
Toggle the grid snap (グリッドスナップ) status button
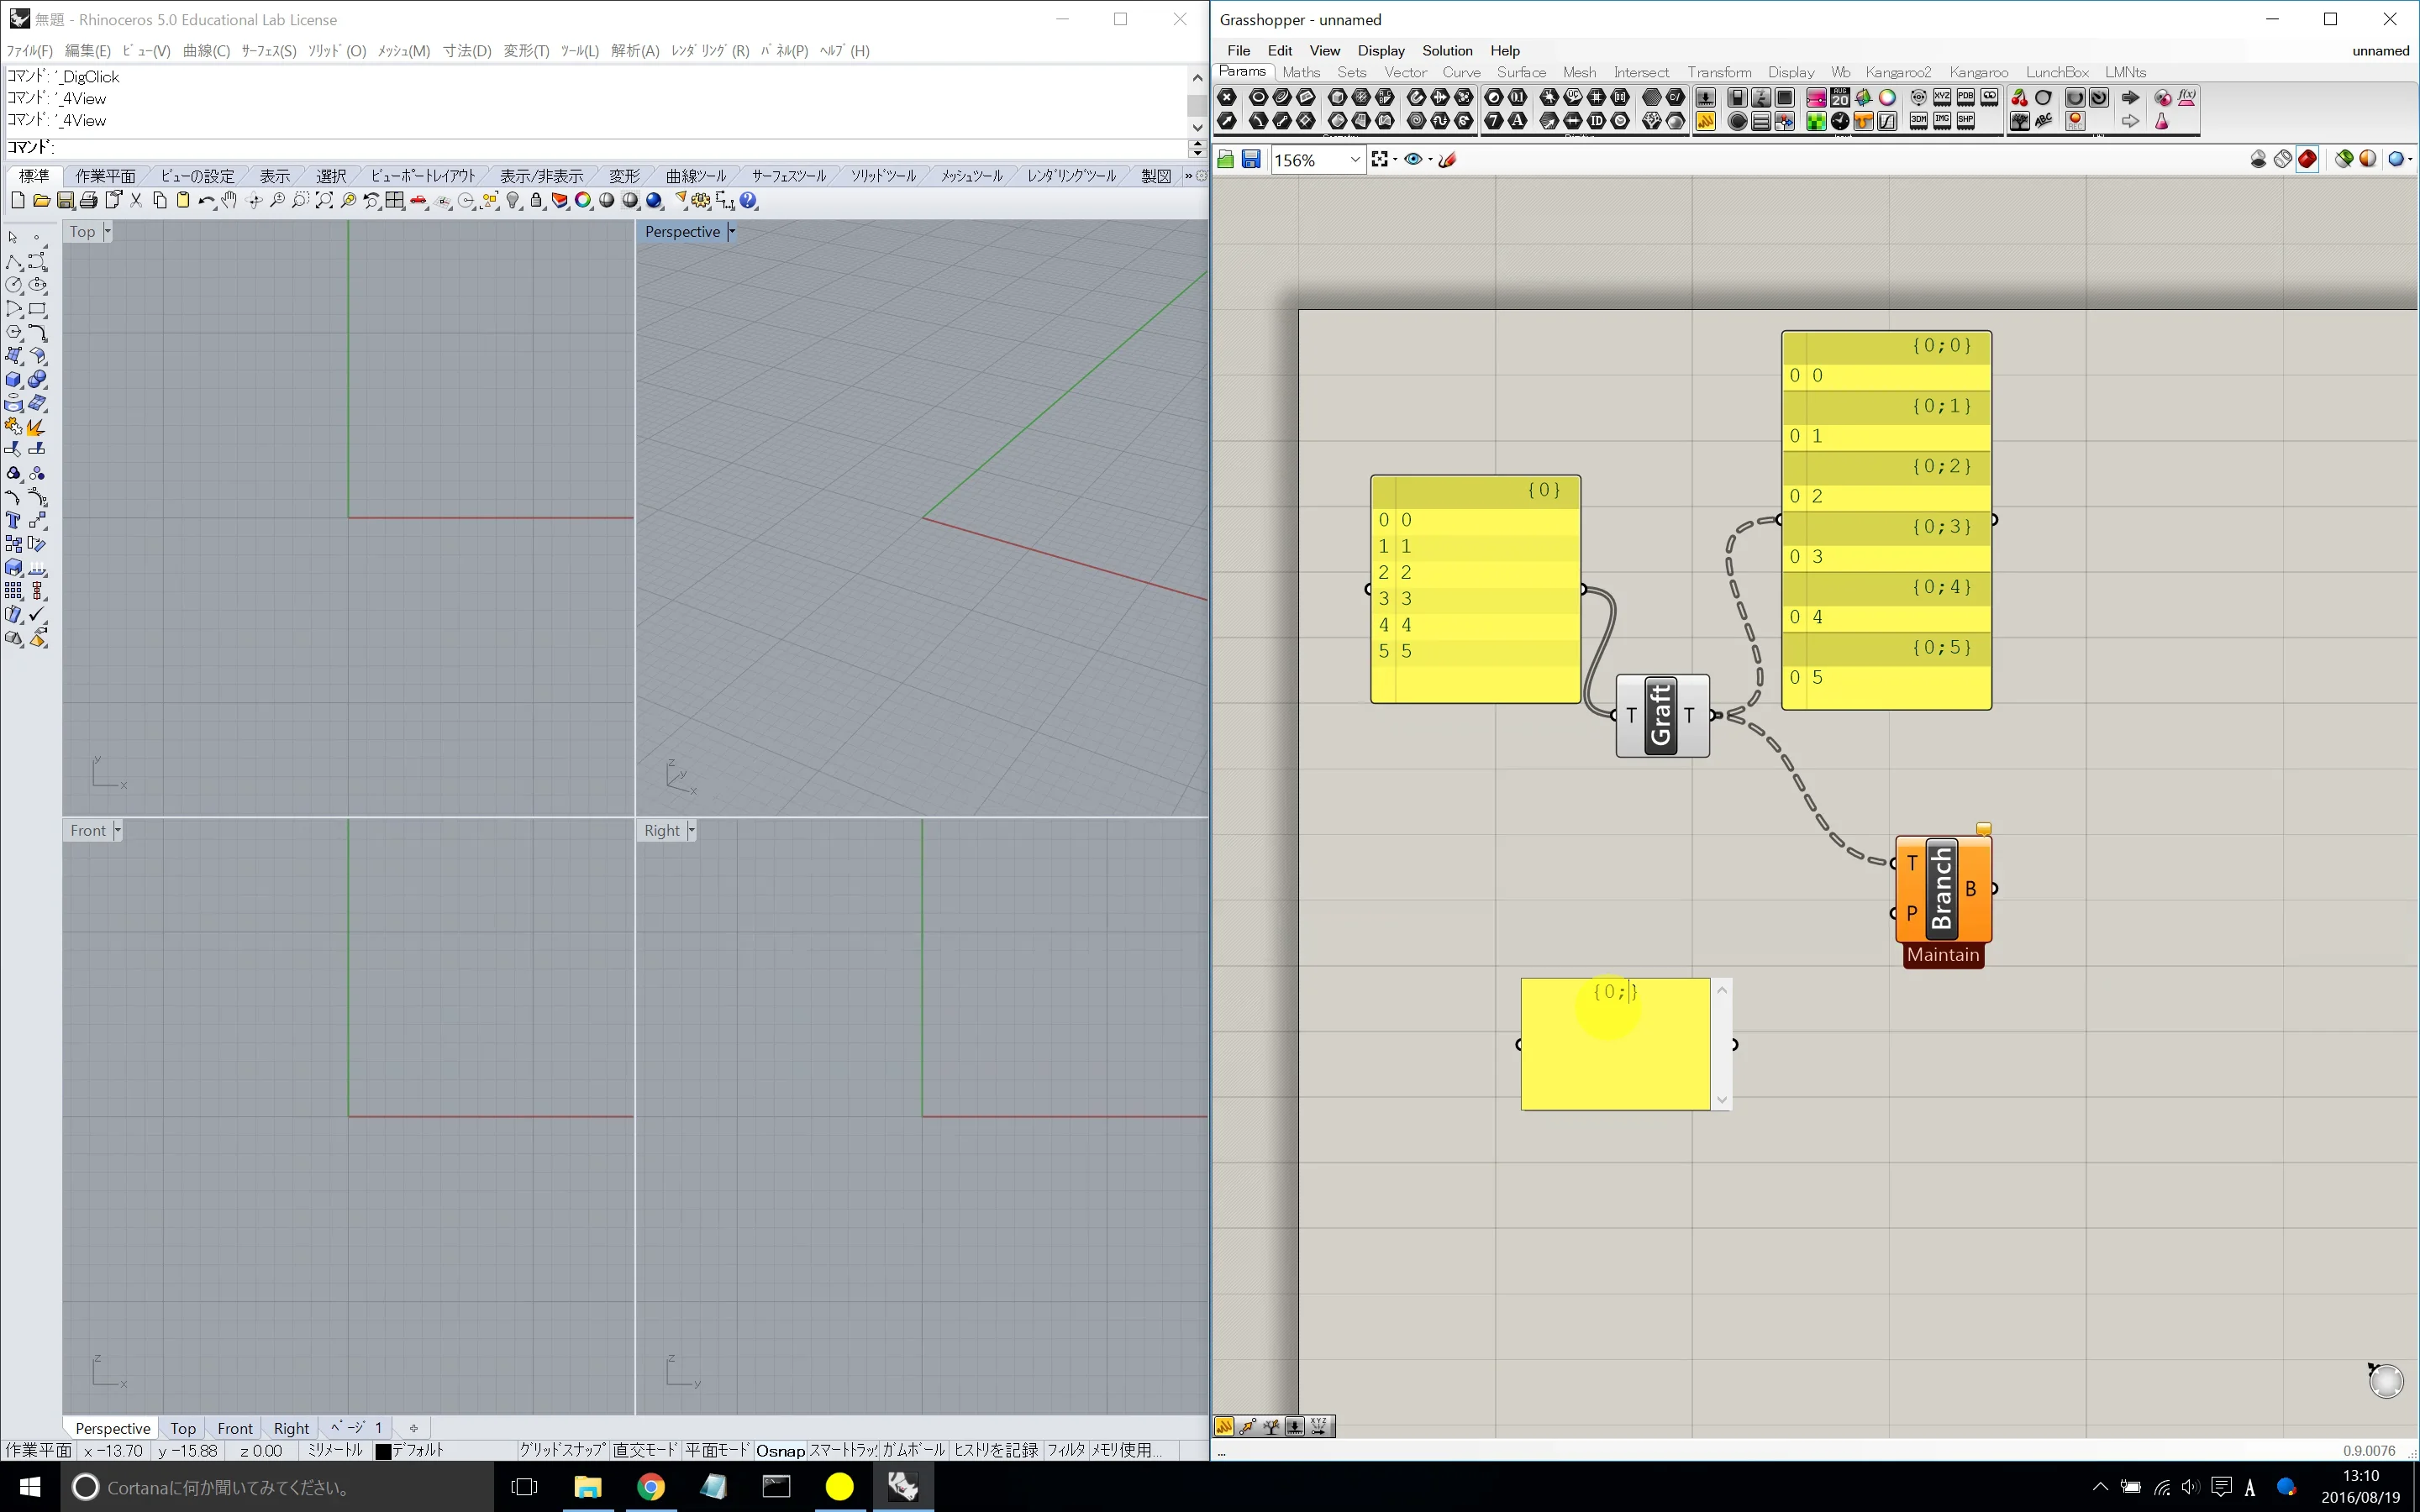(x=562, y=1450)
